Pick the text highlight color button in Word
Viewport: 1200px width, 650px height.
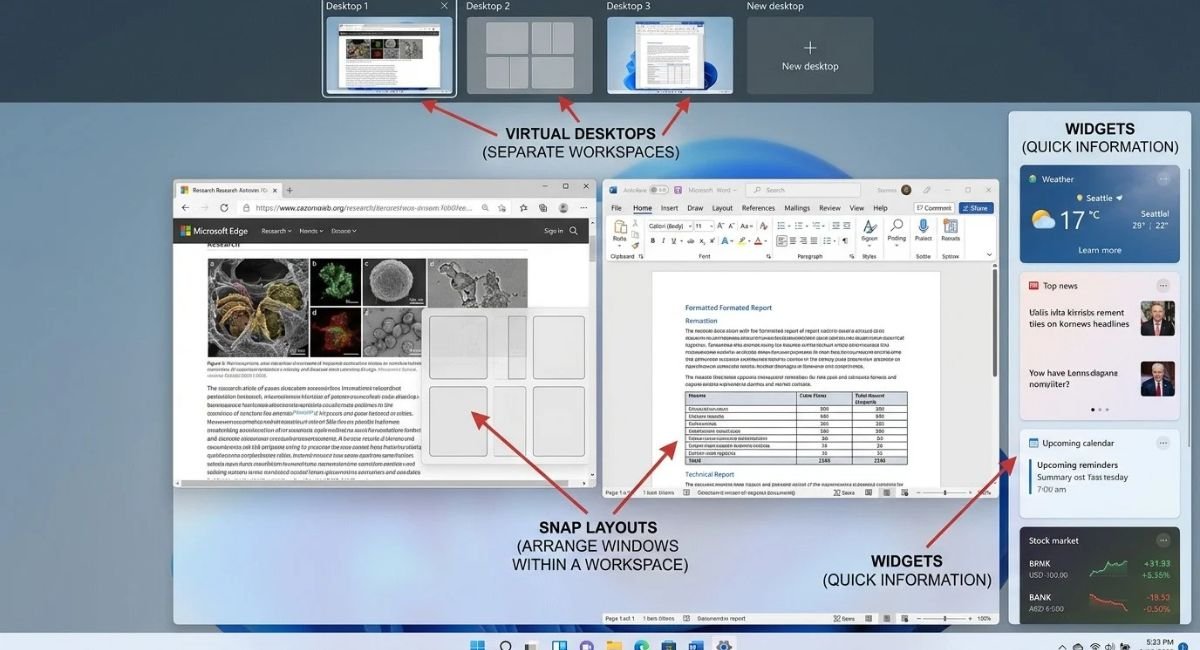(x=742, y=241)
